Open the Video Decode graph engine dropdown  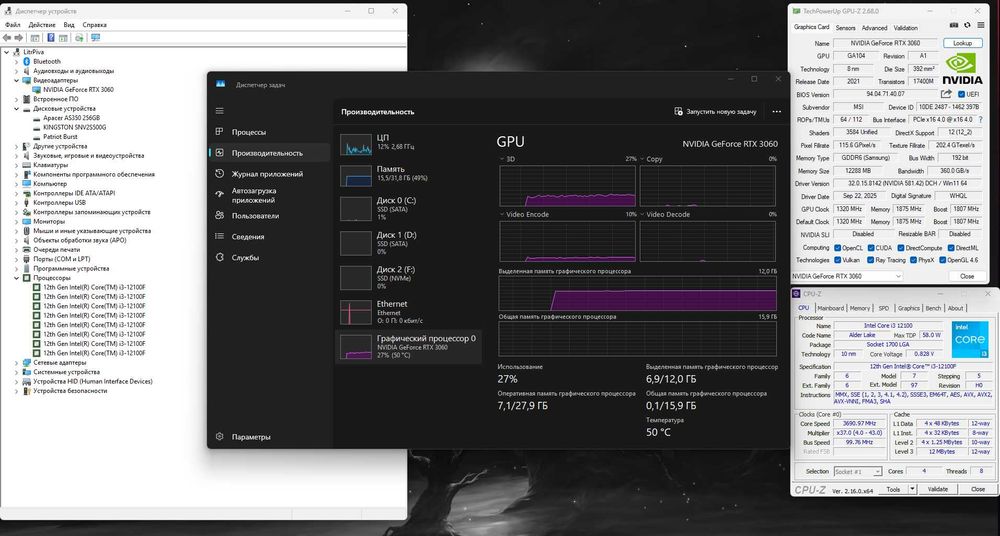click(x=642, y=214)
